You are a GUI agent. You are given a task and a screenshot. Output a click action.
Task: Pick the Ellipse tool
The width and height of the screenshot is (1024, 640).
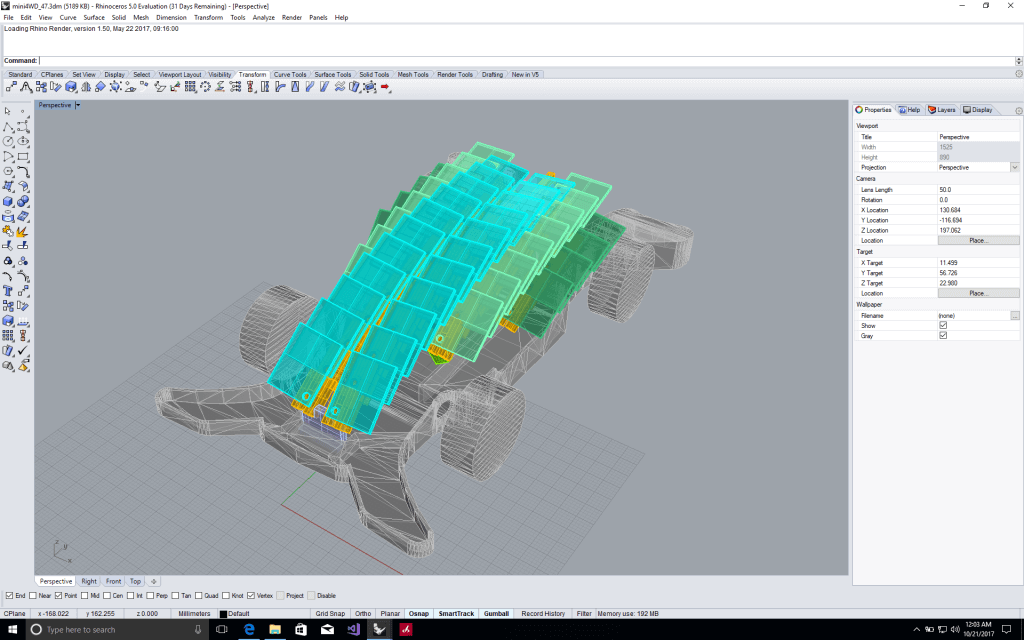pos(23,142)
